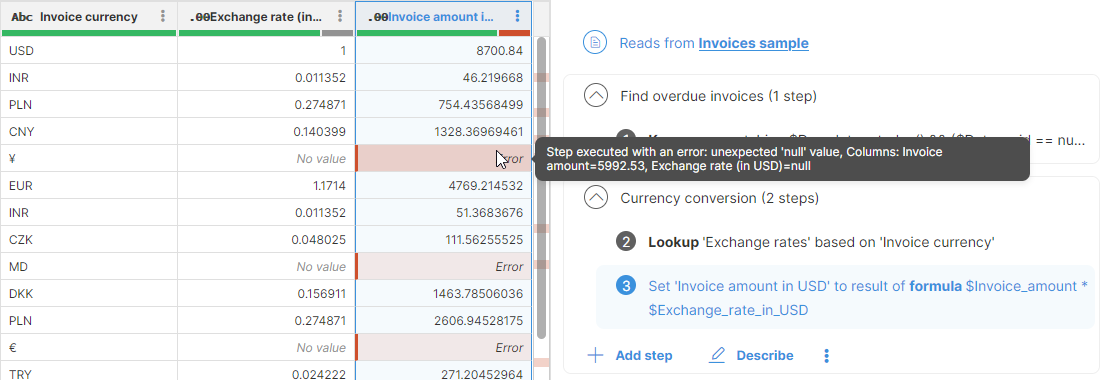
Task: Open the Invoices sample link
Action: coord(753,43)
